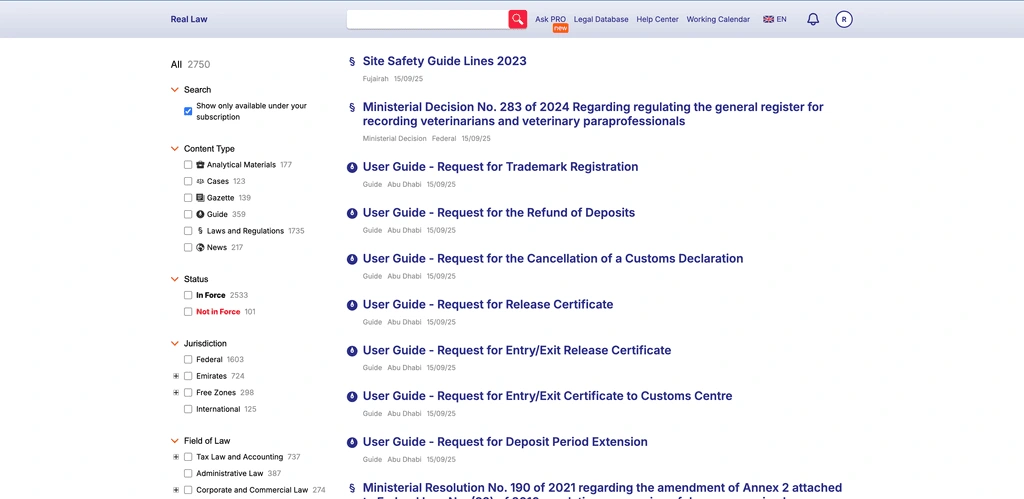Click the Cases scales icon

(200, 181)
